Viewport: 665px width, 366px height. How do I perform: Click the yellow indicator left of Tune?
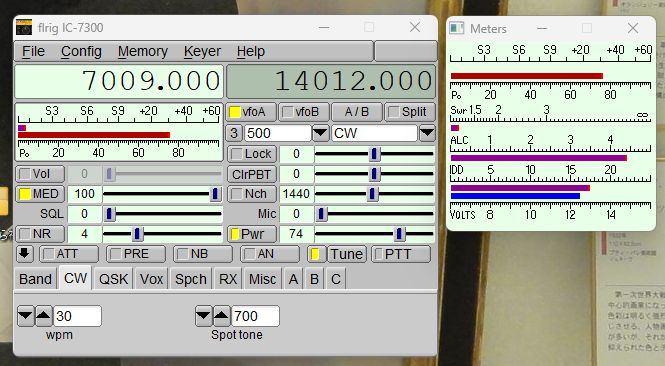click(x=316, y=254)
